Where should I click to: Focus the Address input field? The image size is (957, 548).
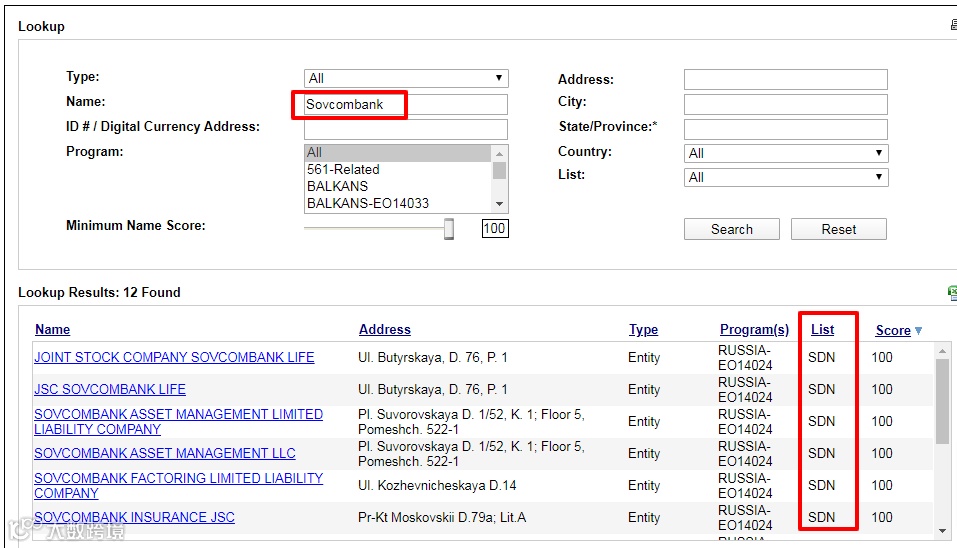tap(785, 79)
